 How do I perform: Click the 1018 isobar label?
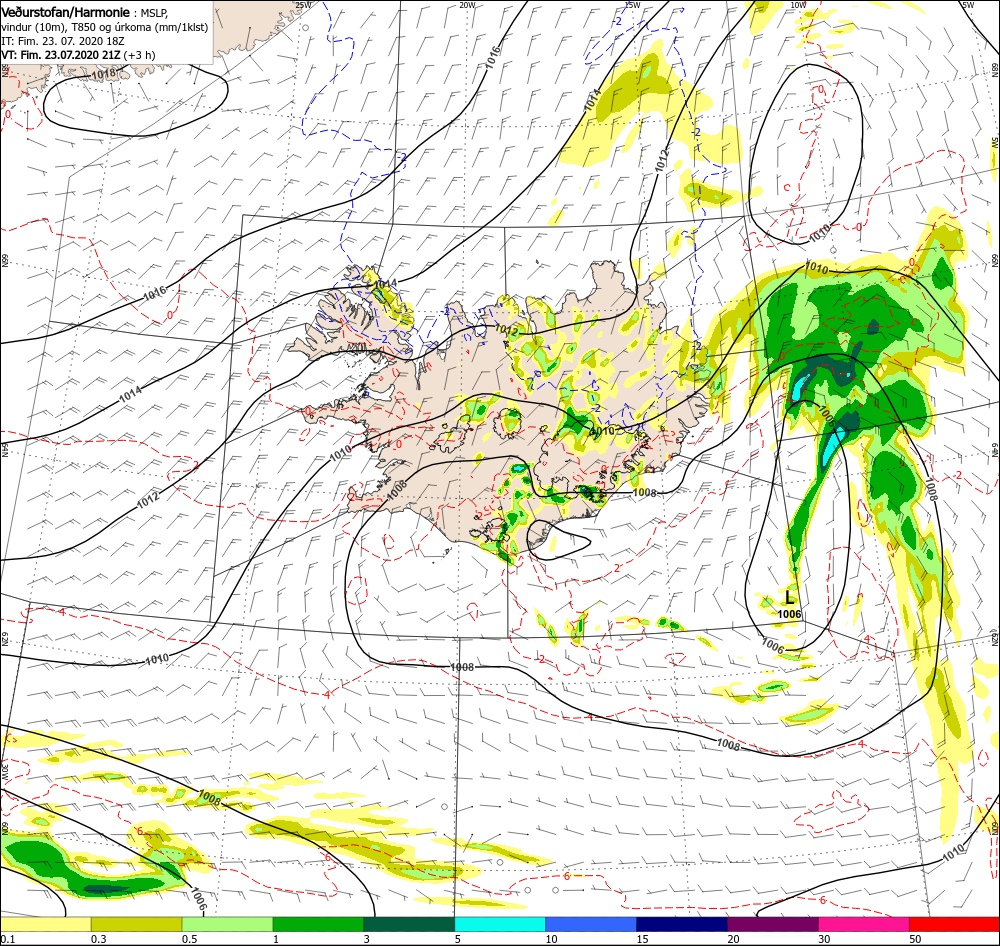103,73
